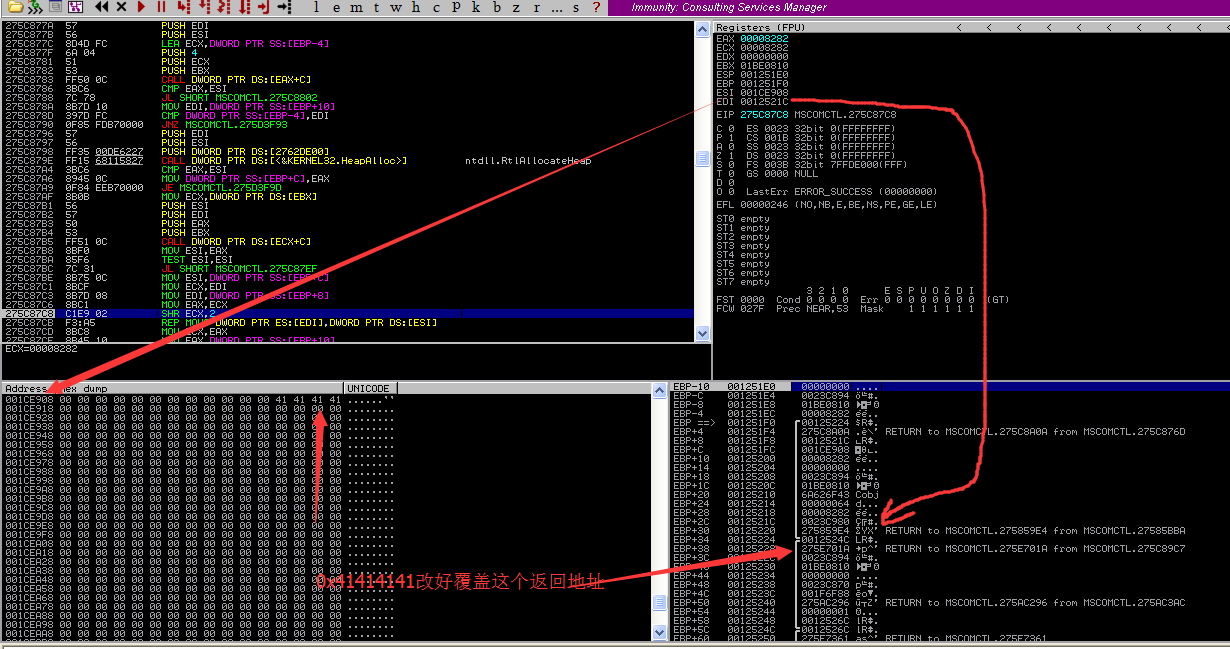Open help with the red question mark
The image size is (1230, 649).
coord(597,7)
